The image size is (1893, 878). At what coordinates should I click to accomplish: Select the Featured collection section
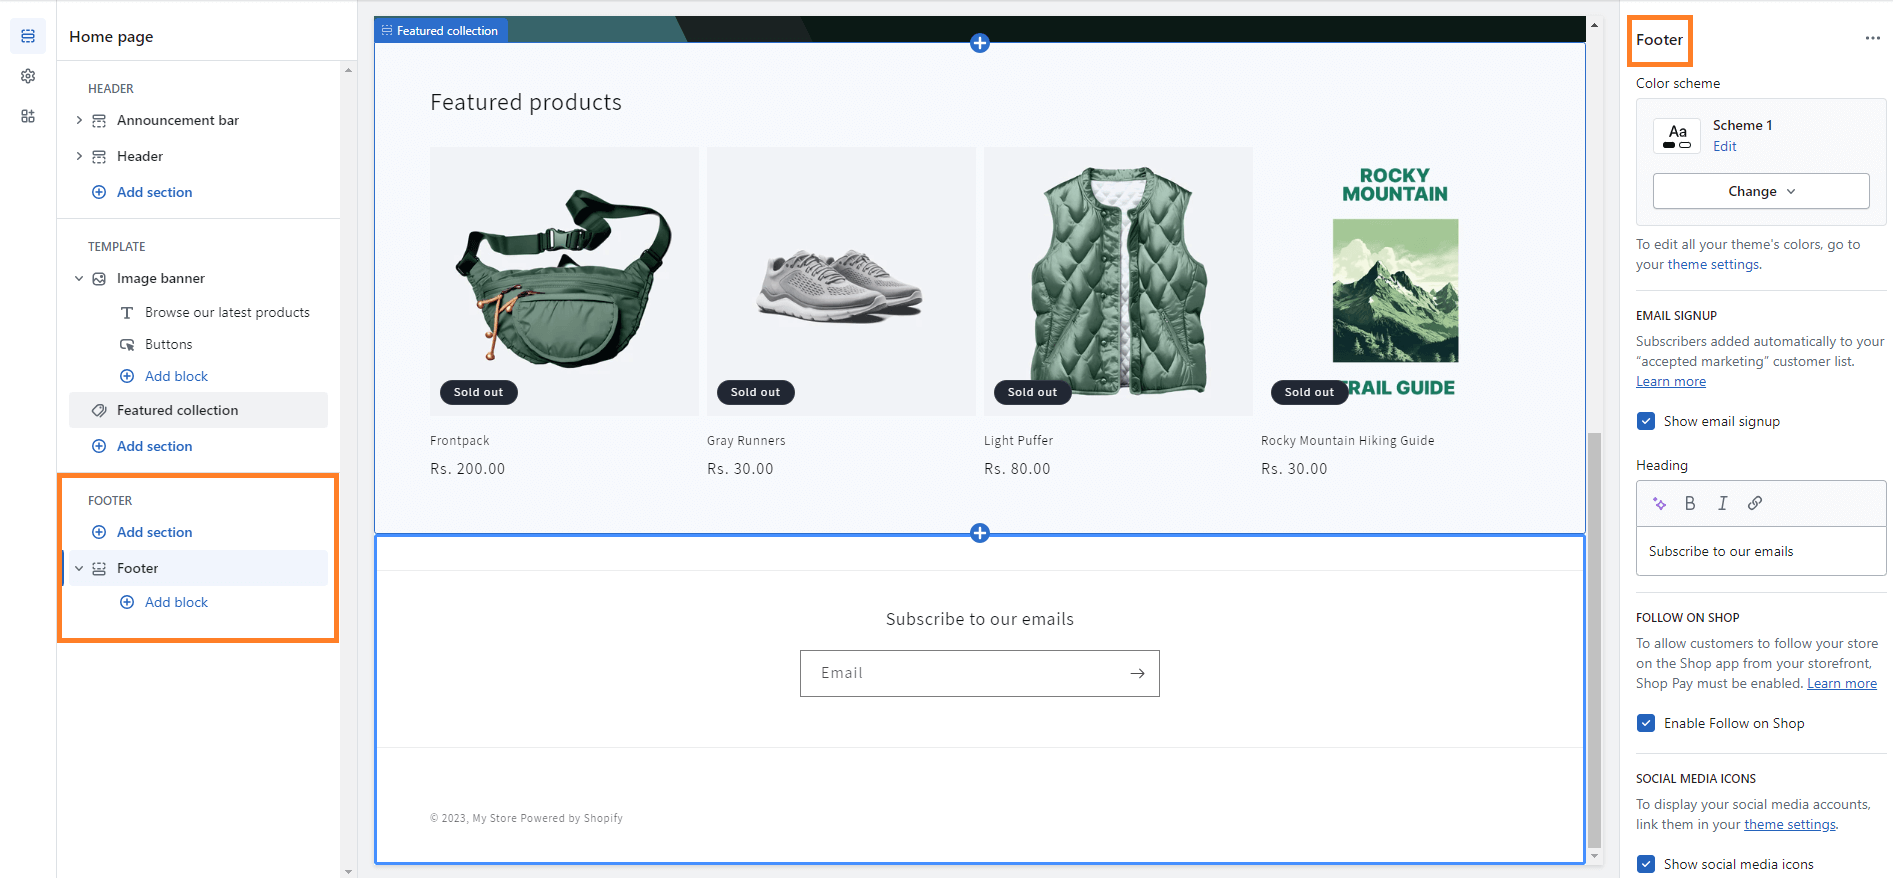(177, 410)
